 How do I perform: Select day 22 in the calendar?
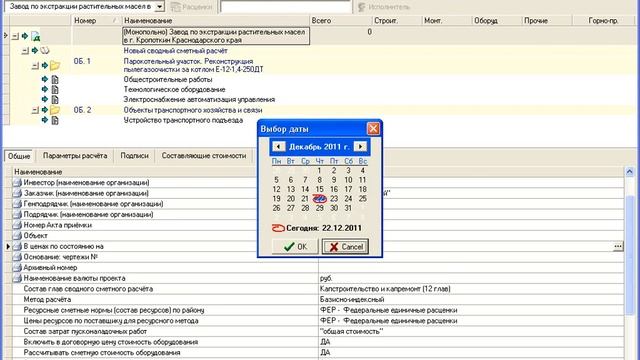click(319, 198)
